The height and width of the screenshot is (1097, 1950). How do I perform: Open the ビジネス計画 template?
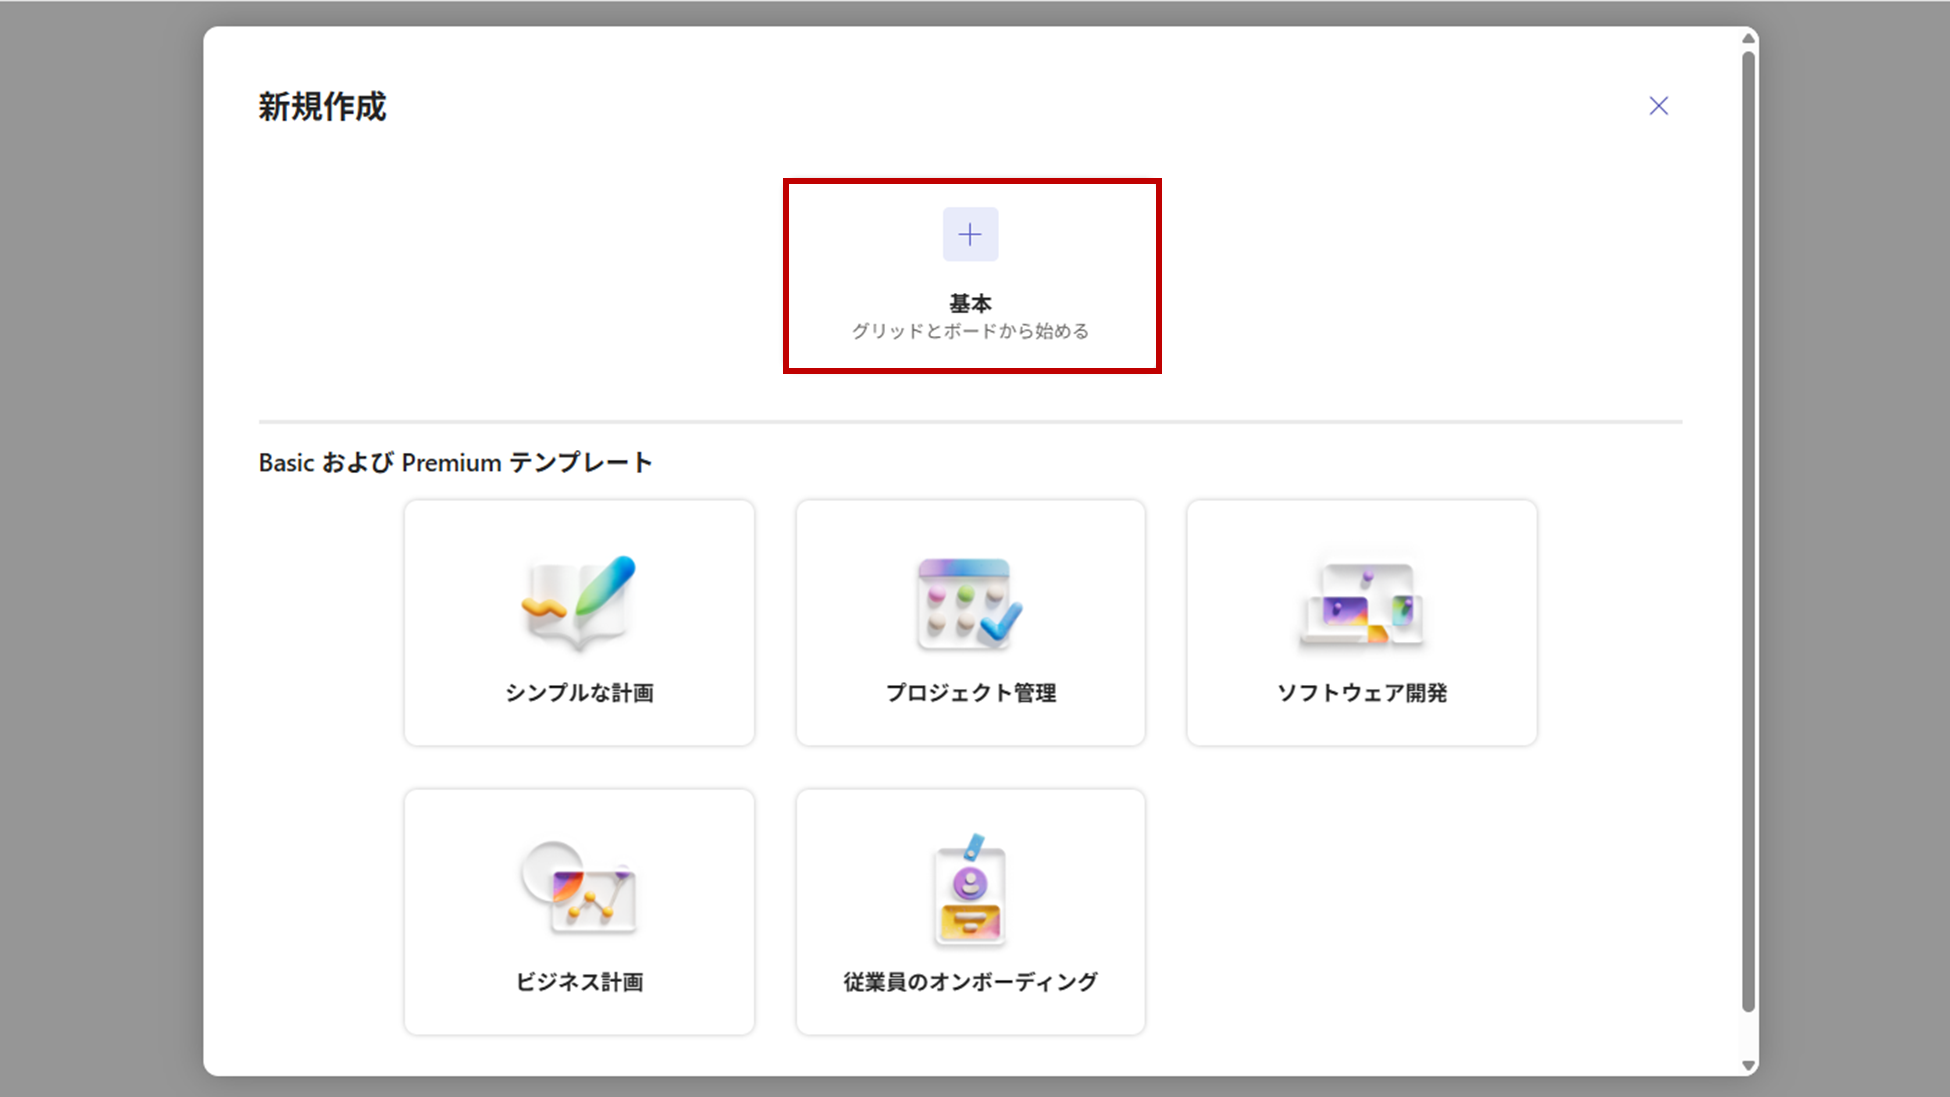click(578, 910)
